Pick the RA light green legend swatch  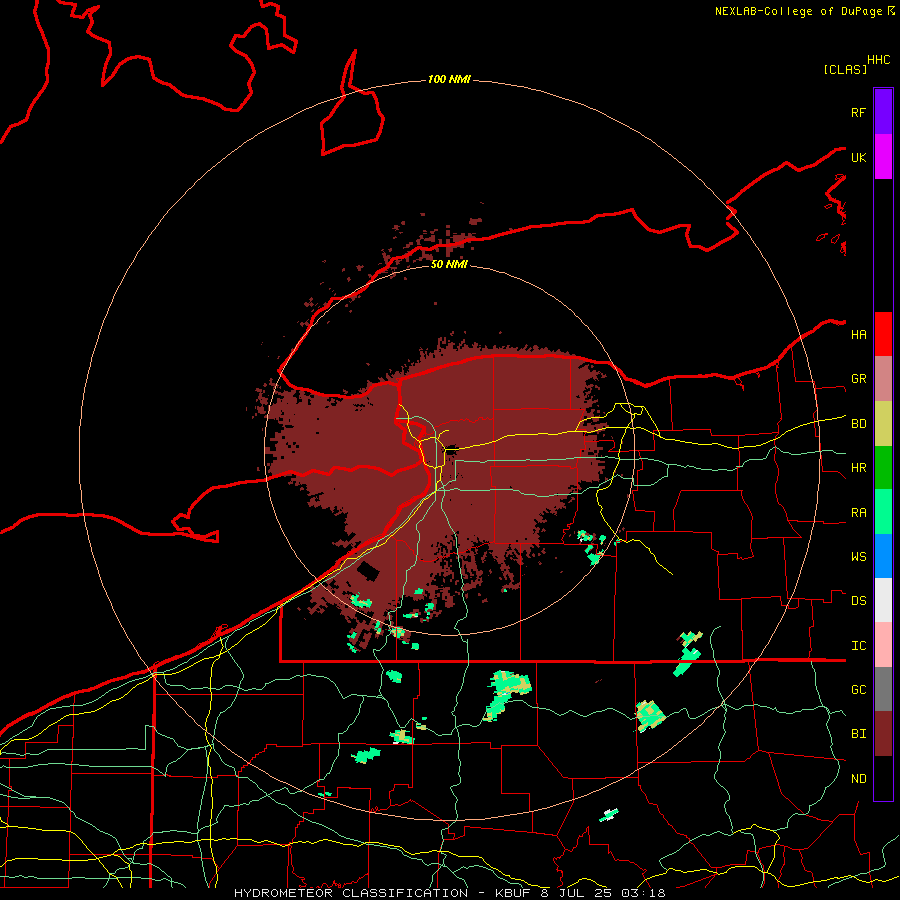pyautogui.click(x=883, y=512)
